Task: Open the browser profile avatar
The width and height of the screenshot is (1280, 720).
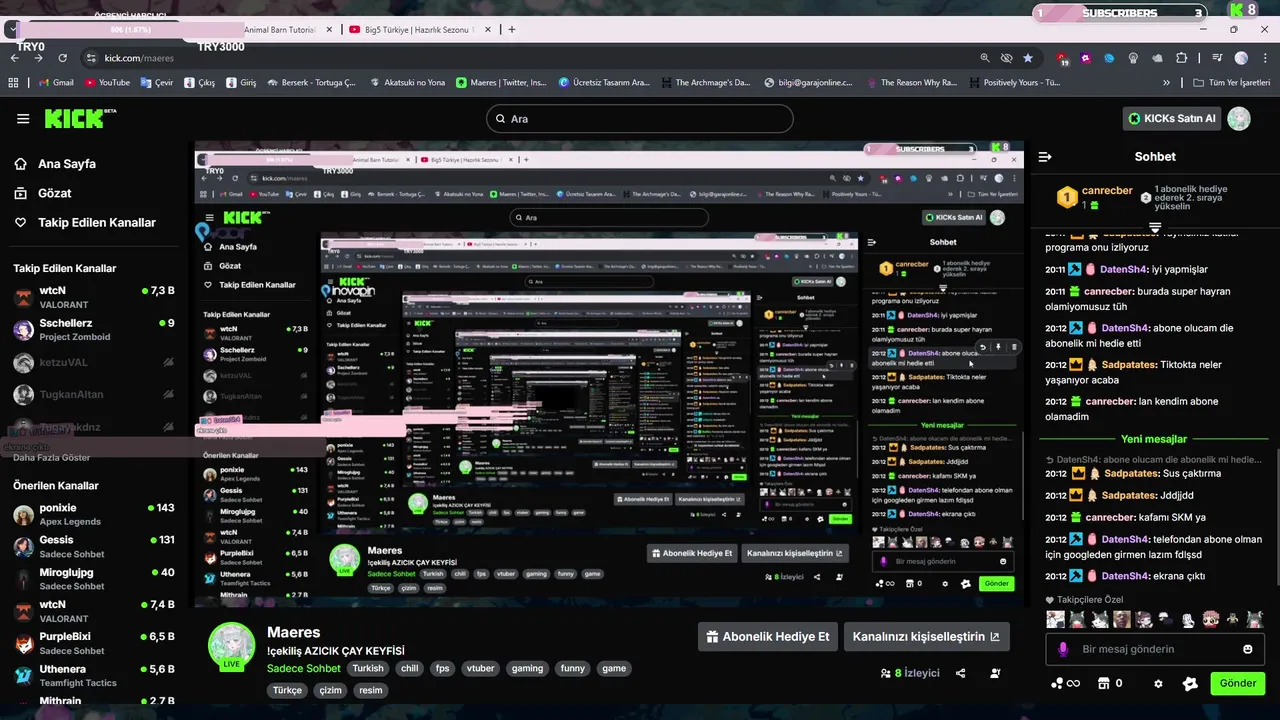Action: (1241, 58)
